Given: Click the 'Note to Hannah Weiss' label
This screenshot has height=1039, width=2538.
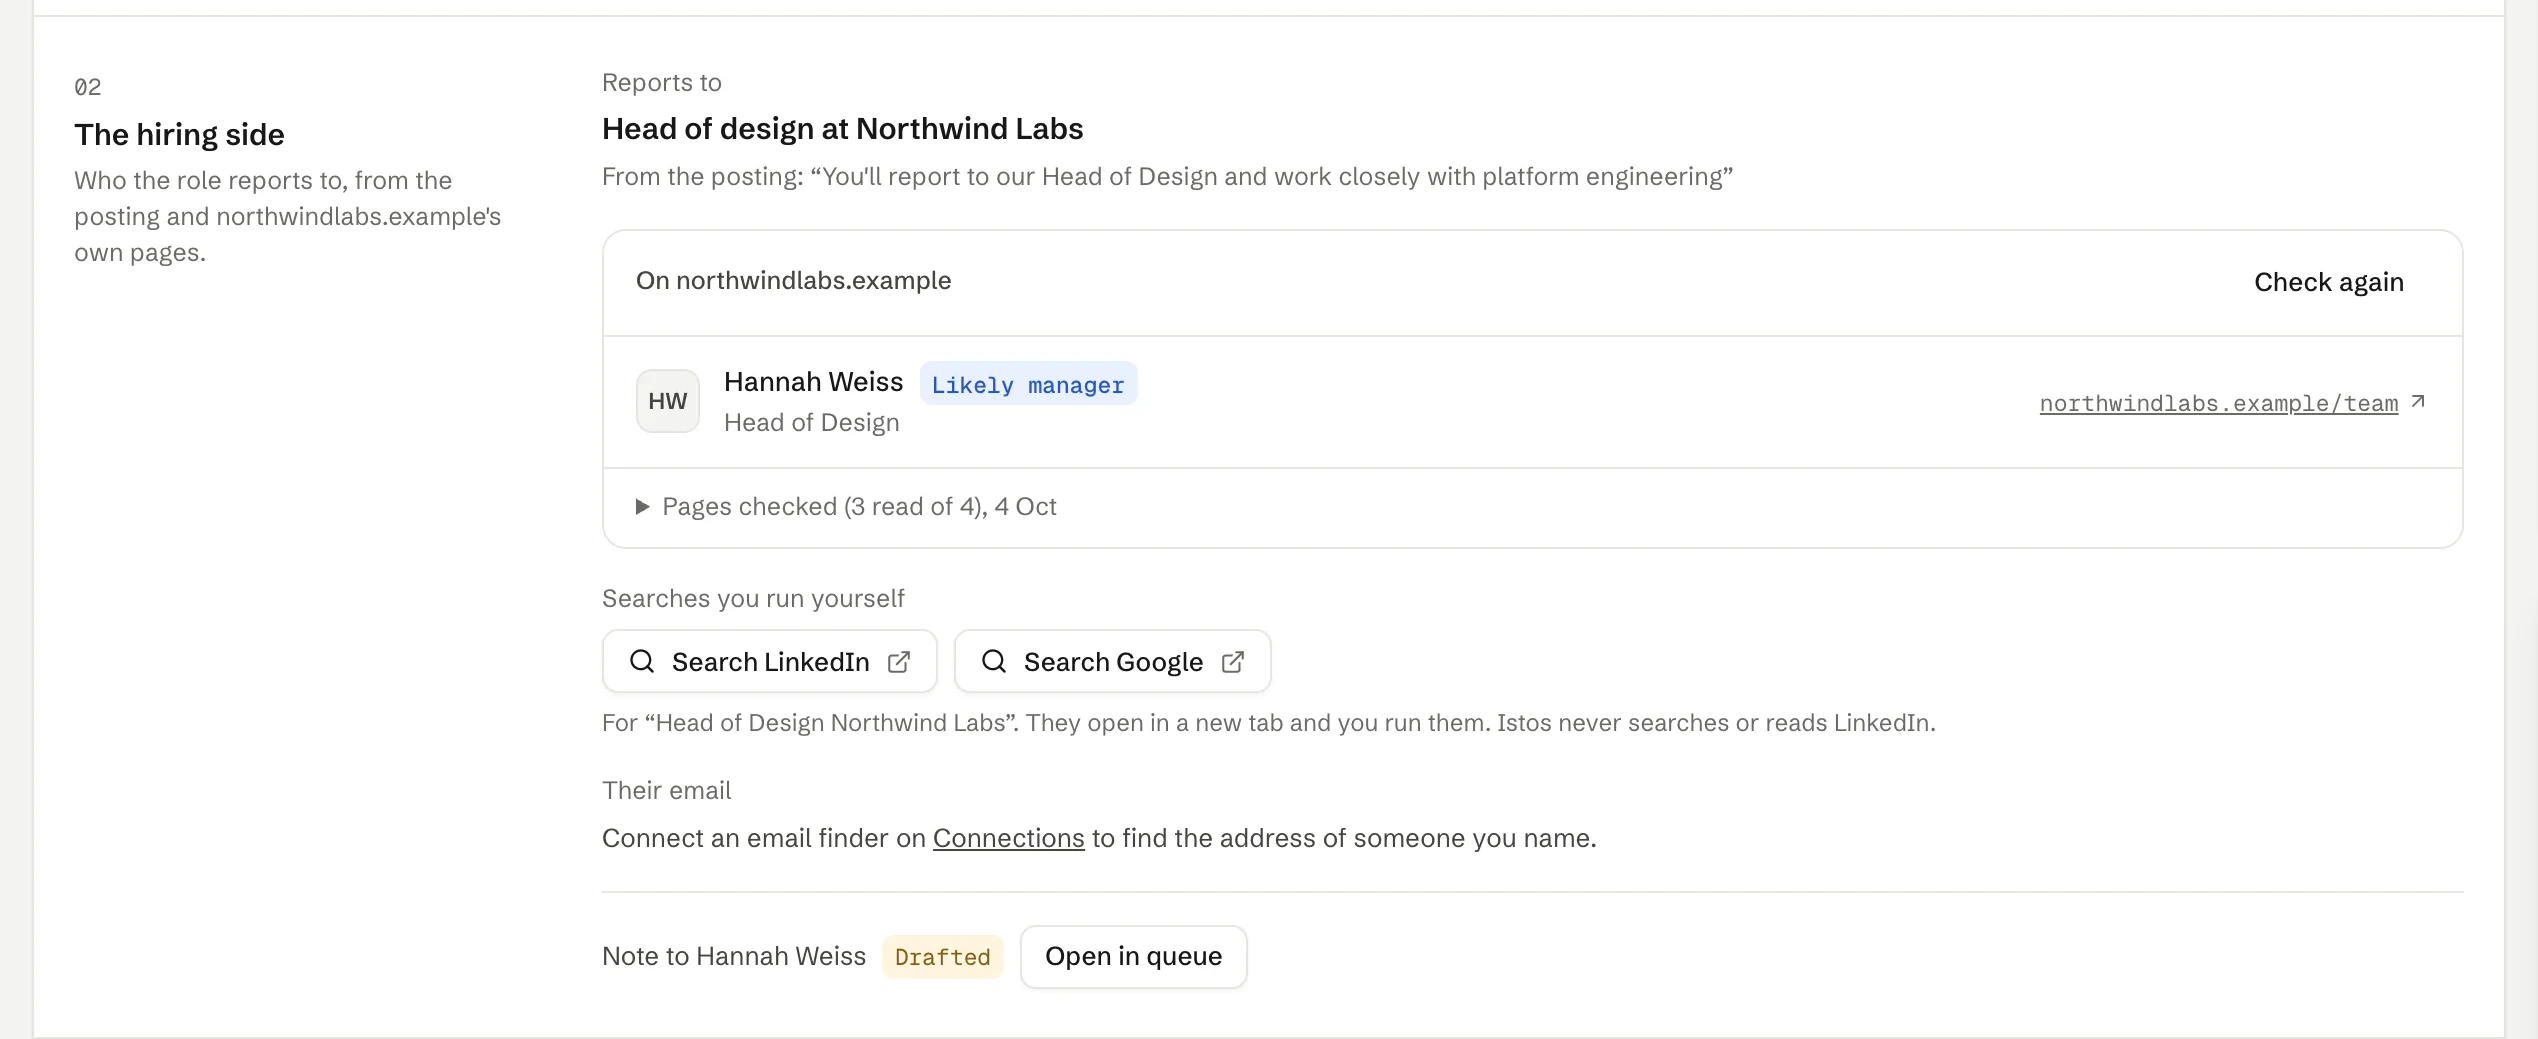Looking at the screenshot, I should coord(734,957).
